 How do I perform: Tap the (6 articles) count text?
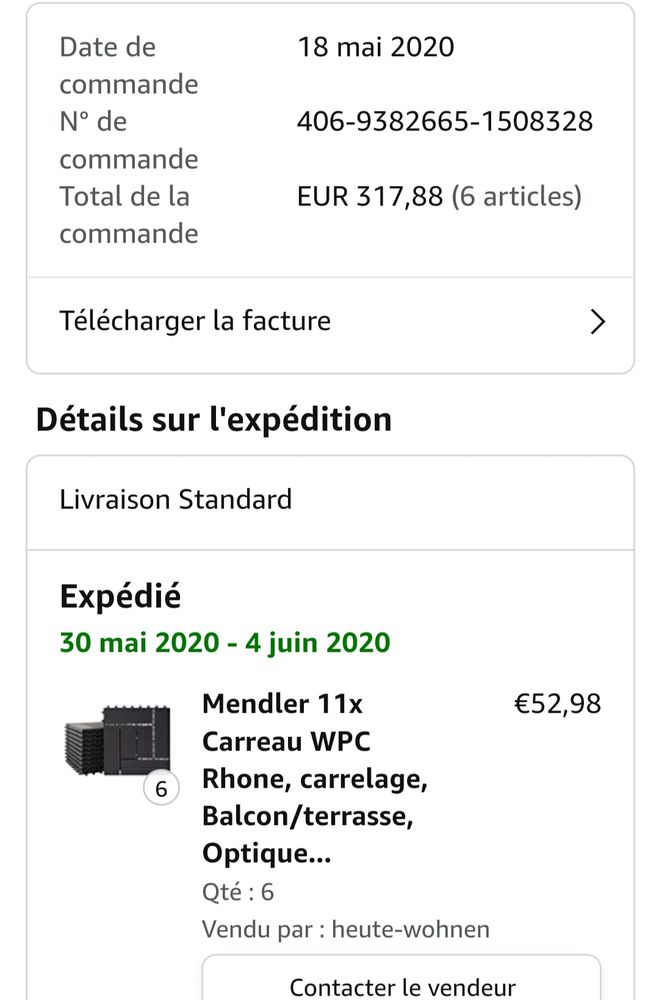tap(516, 196)
